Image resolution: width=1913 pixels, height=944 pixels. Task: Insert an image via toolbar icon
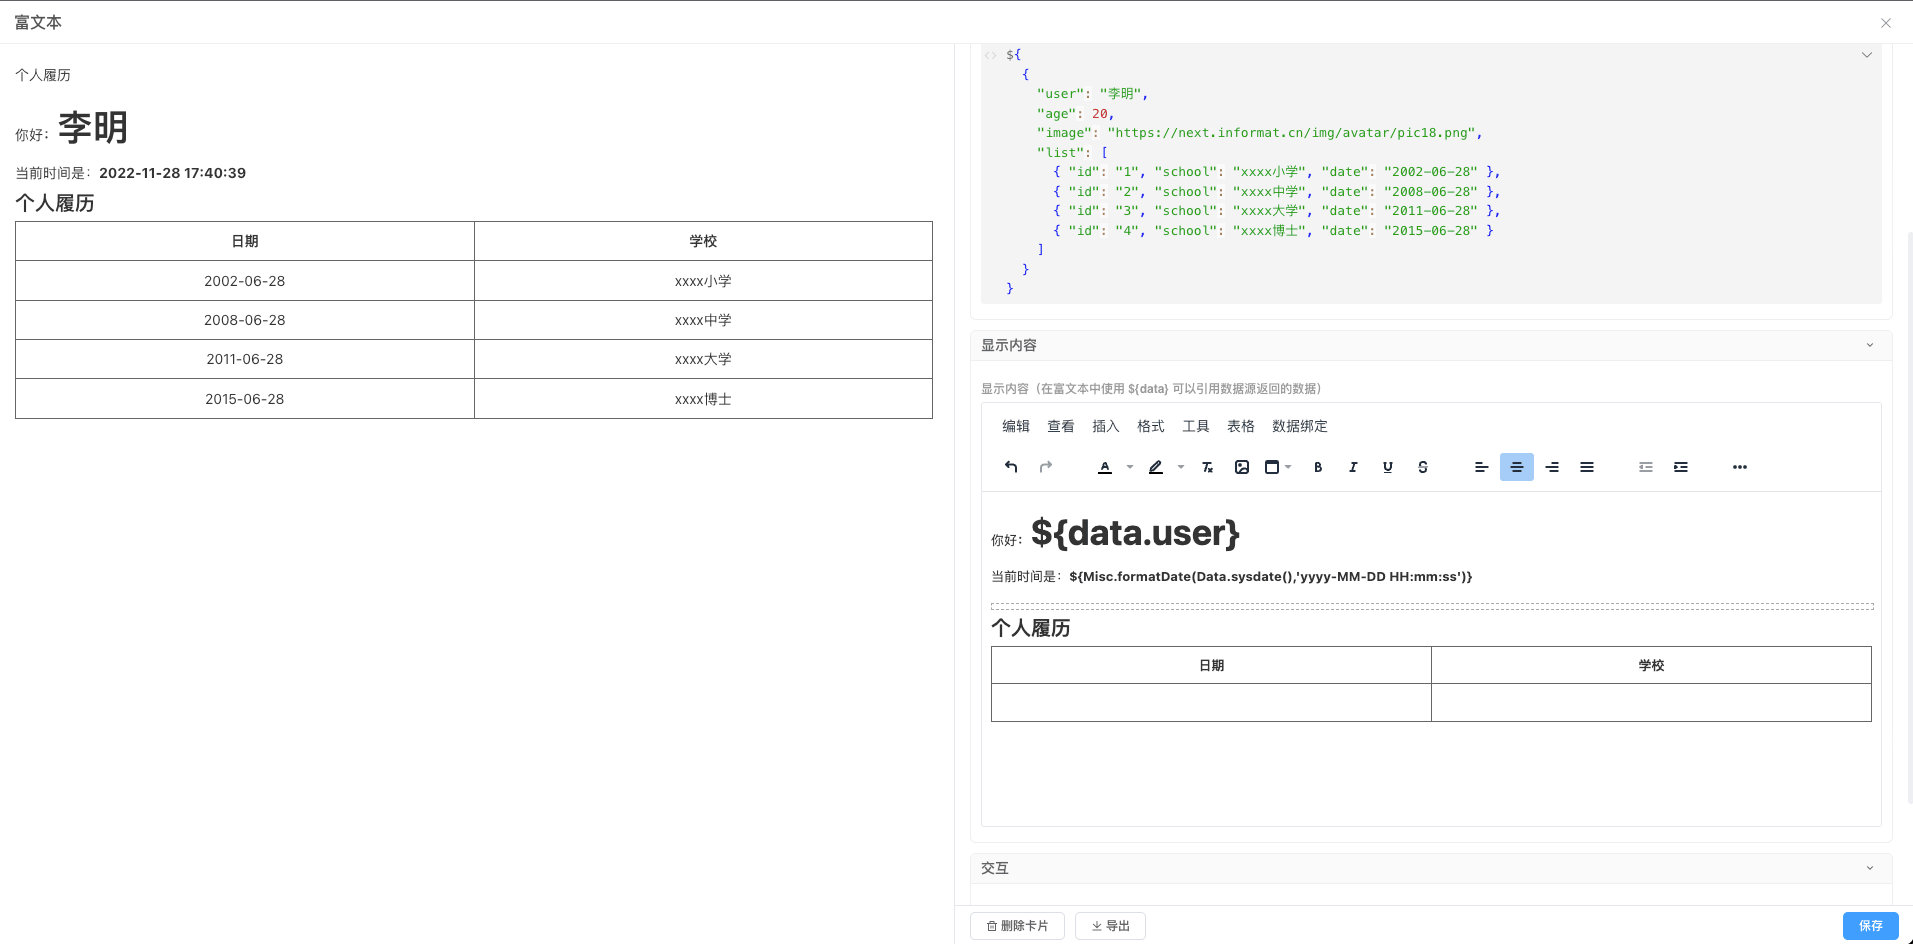coord(1242,467)
